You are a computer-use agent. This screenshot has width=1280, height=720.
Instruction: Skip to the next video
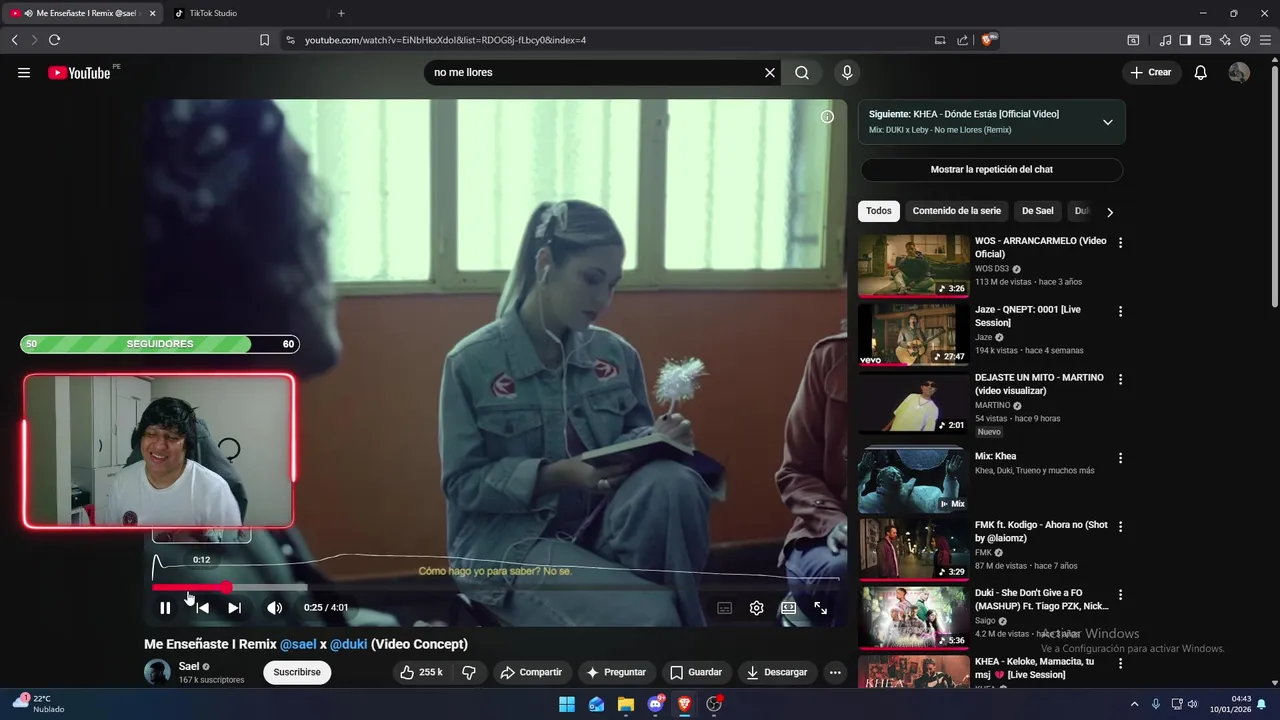[x=234, y=607]
